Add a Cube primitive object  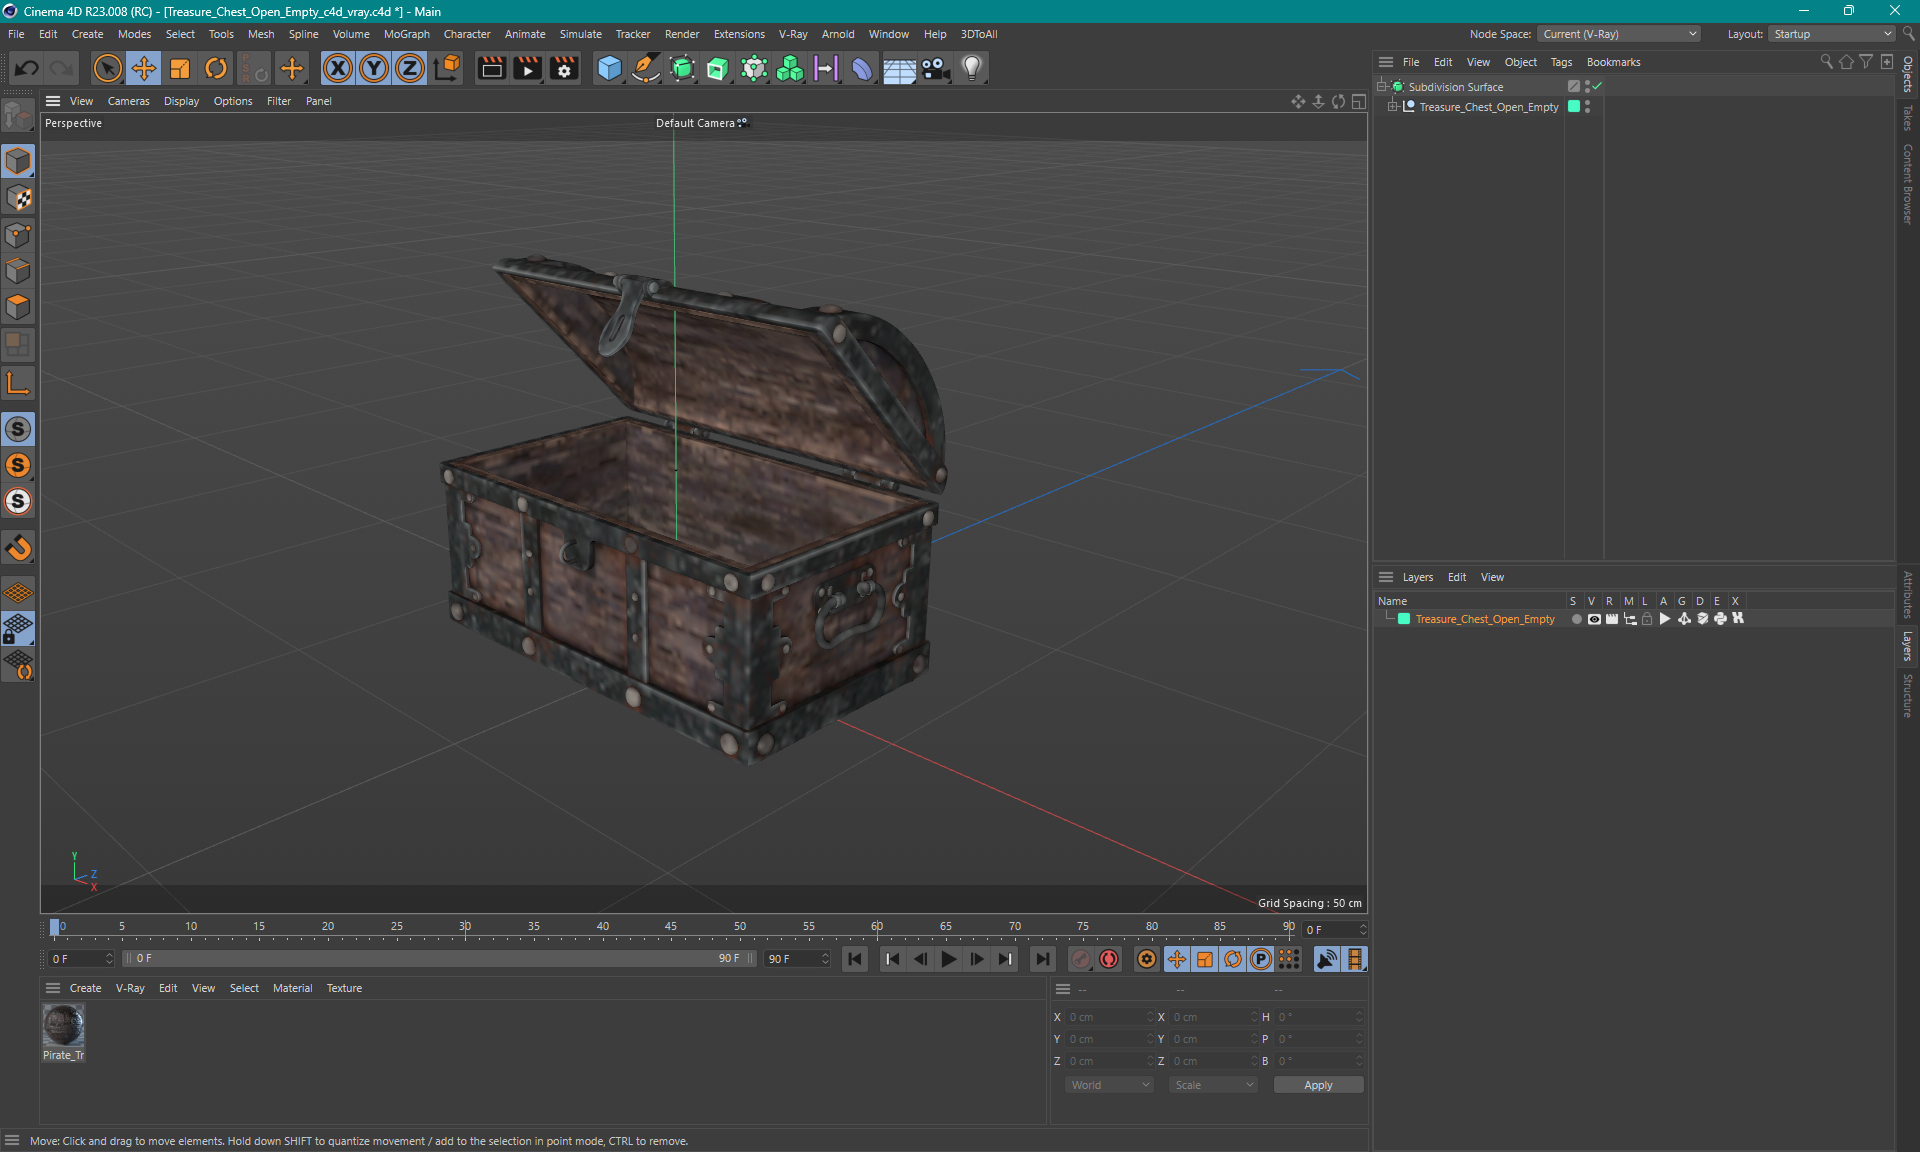point(609,68)
